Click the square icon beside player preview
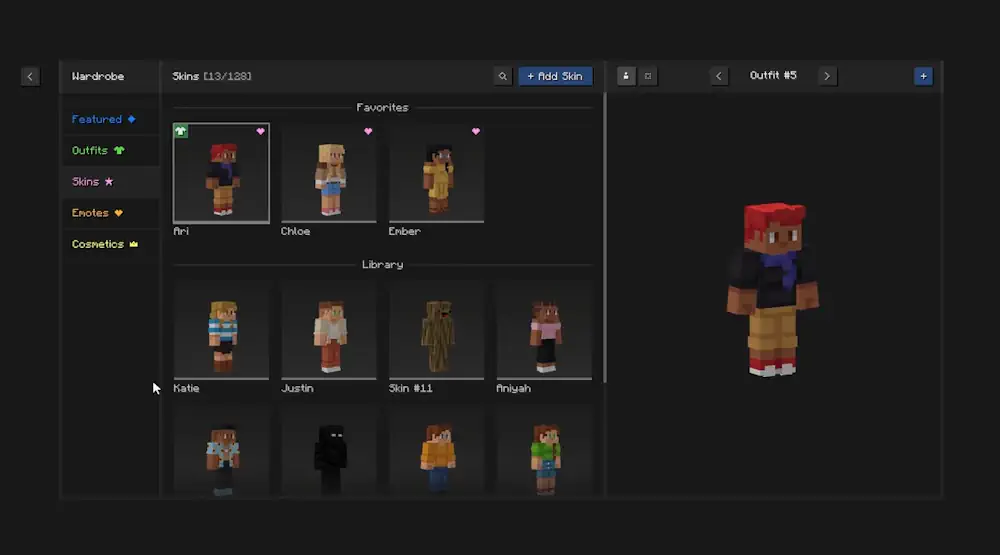 click(648, 76)
